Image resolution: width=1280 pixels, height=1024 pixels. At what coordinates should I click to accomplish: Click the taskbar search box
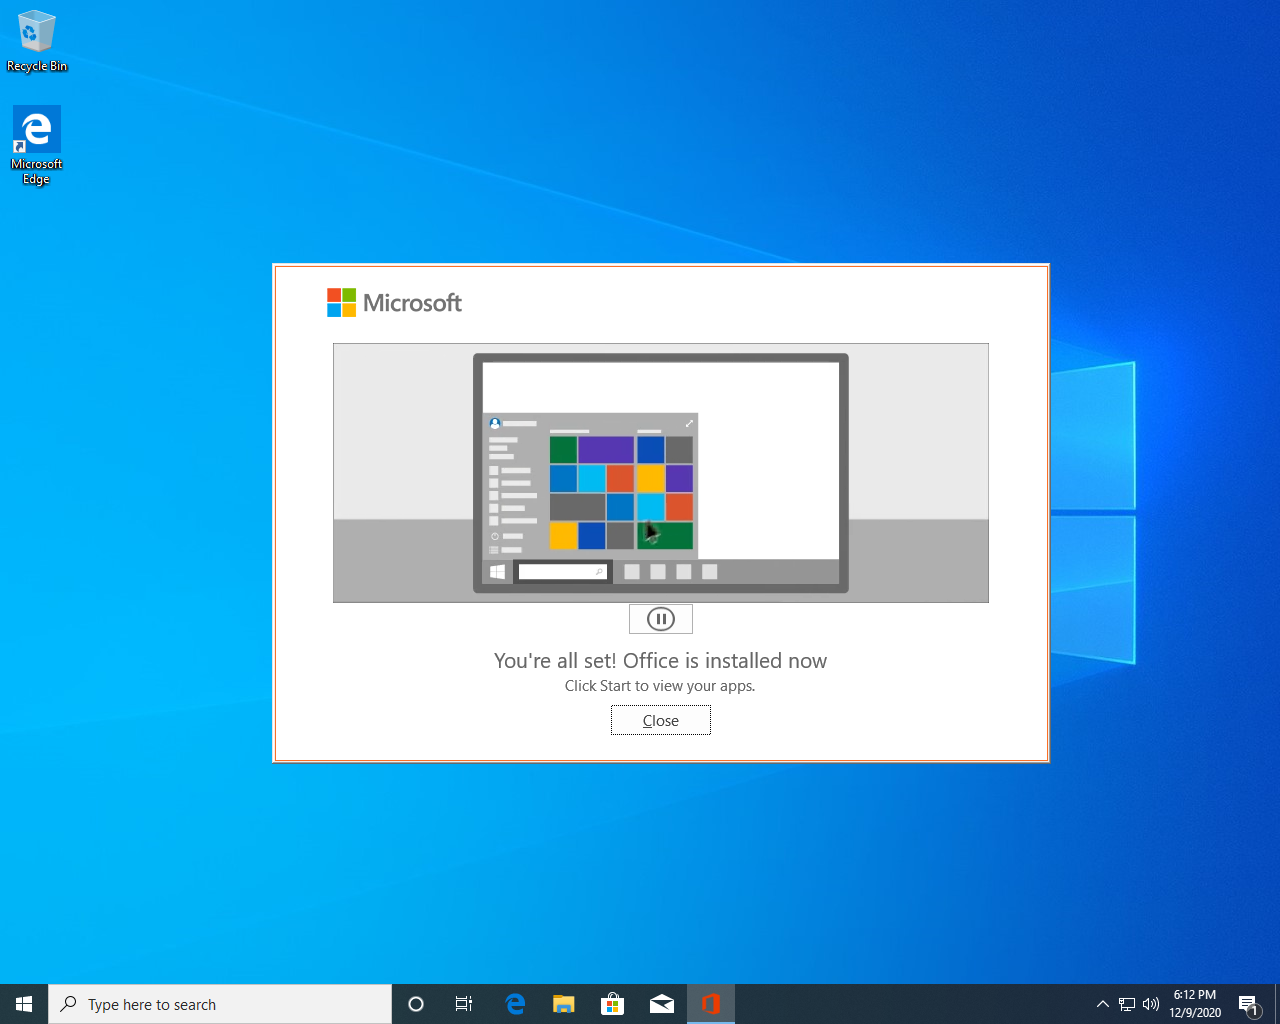pyautogui.click(x=220, y=1004)
